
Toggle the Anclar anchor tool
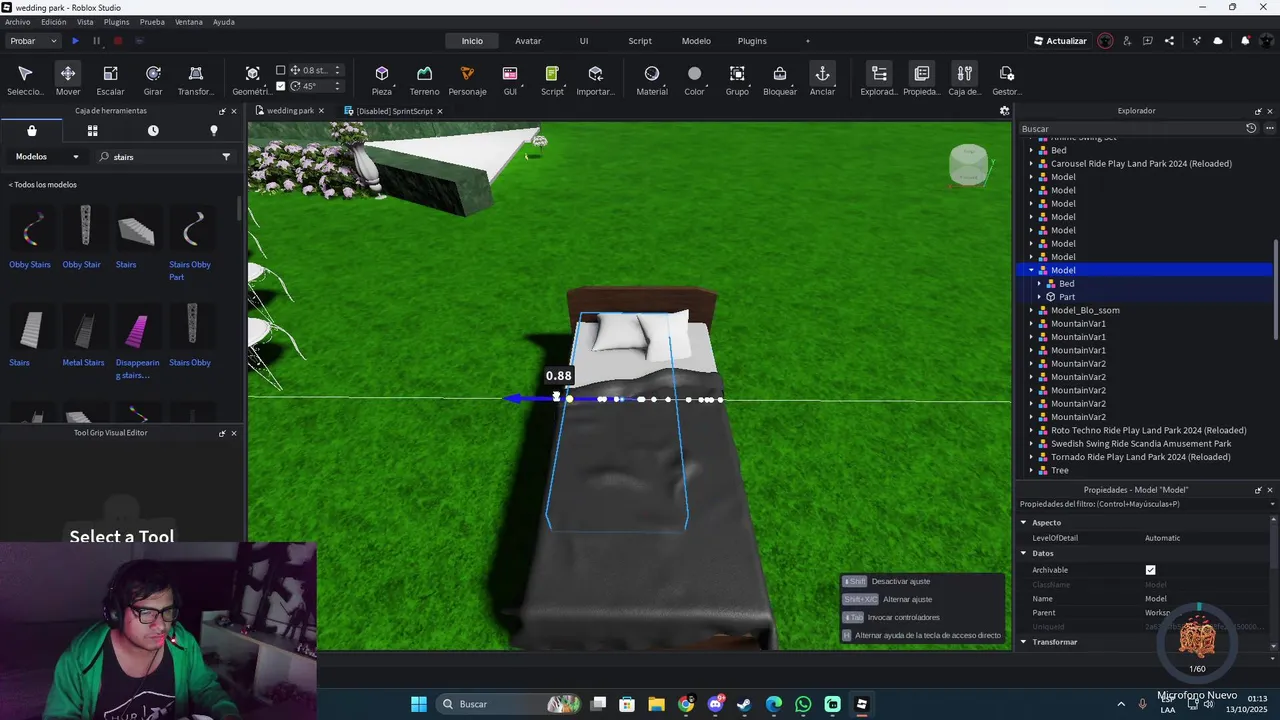[822, 80]
